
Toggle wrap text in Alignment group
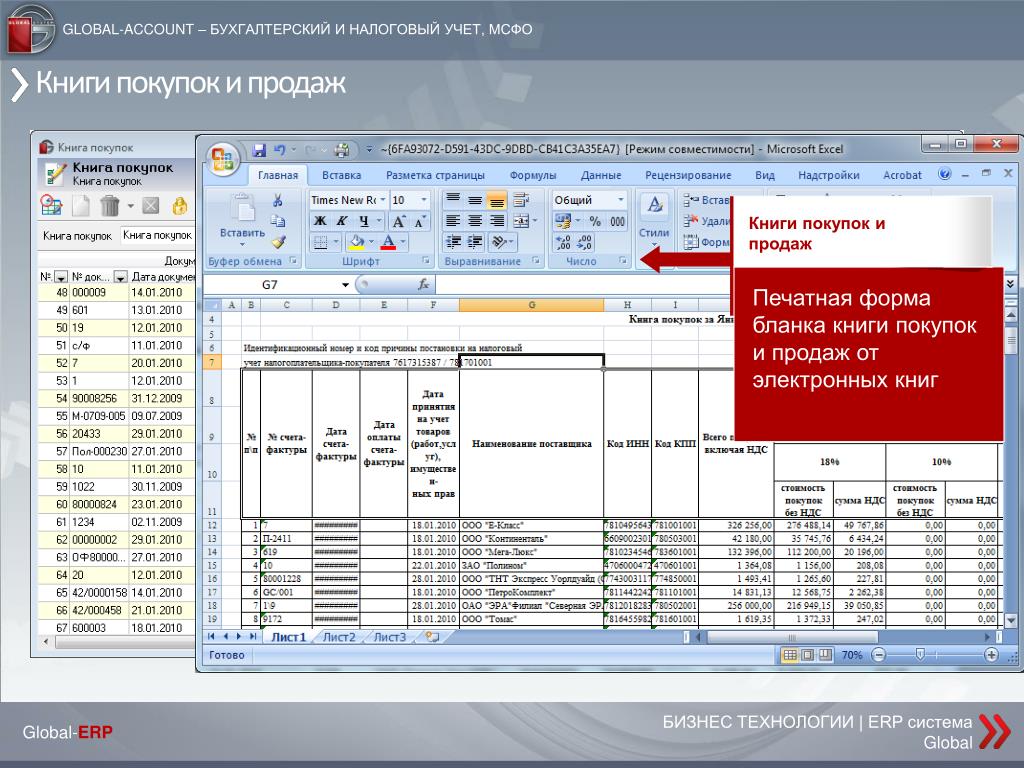[520, 200]
